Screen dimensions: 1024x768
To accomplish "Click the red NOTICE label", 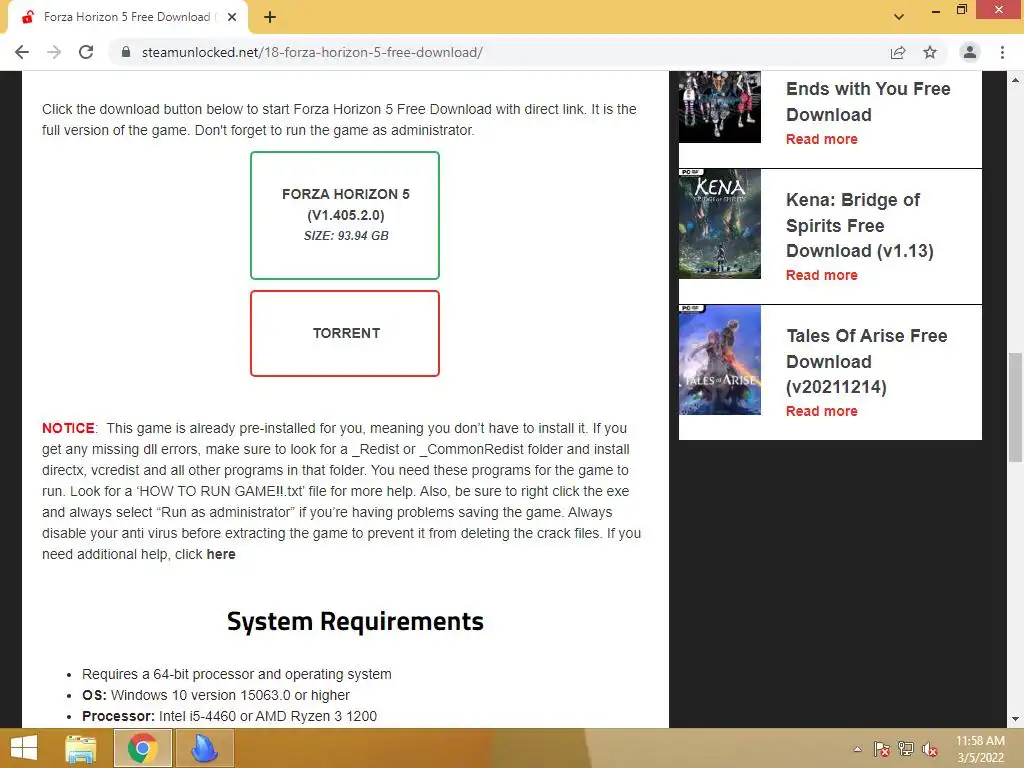I will coord(68,428).
